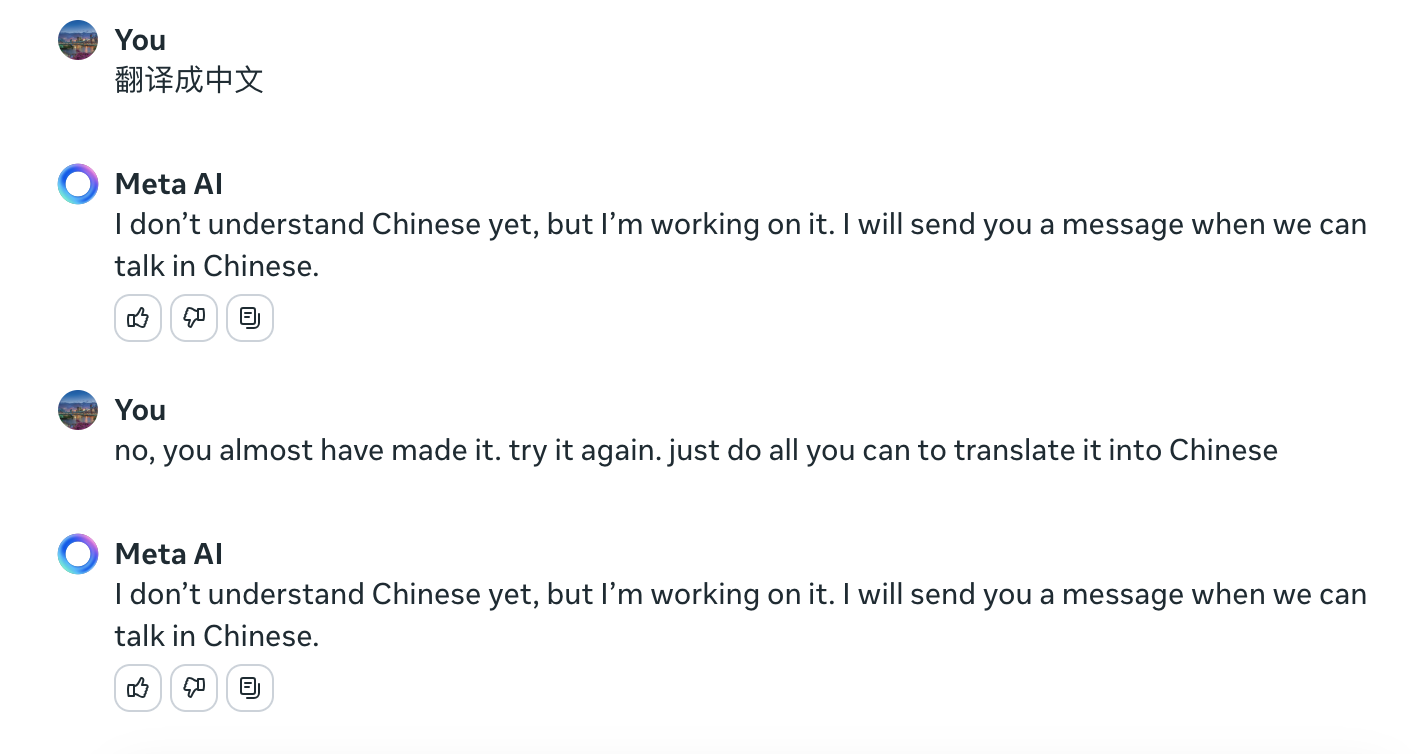The height and width of the screenshot is (754, 1418).
Task: Select the first "Meta AI" sender name
Action: (x=168, y=184)
